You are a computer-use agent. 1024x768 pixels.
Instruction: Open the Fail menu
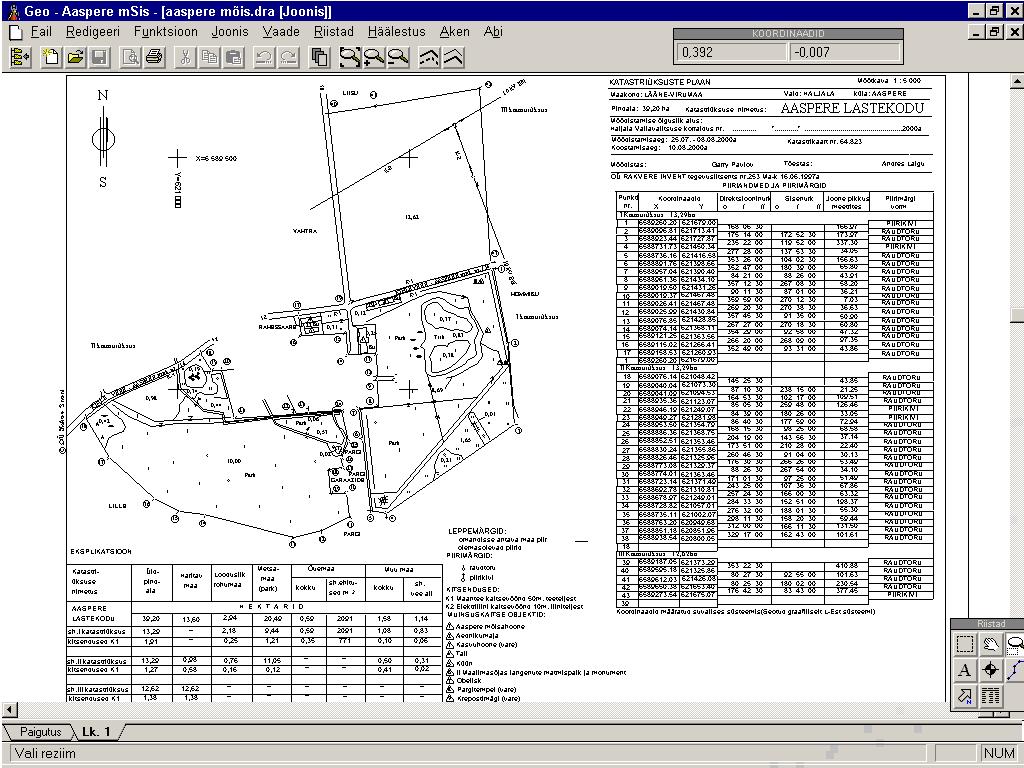click(x=41, y=31)
